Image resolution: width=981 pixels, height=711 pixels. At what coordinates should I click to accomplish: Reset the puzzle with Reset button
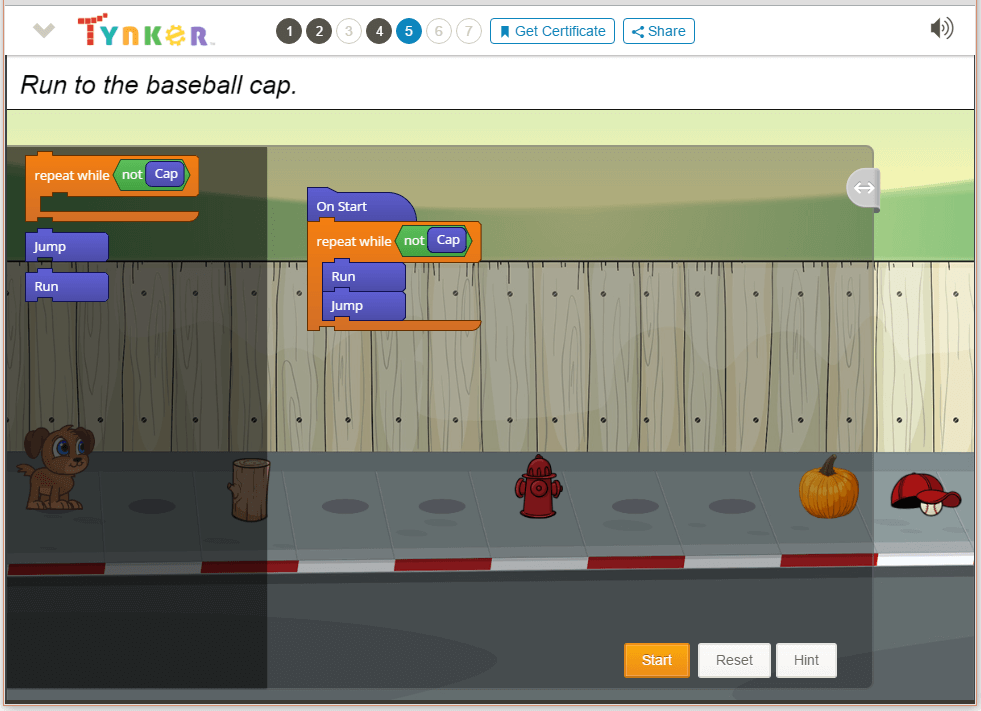[x=734, y=660]
